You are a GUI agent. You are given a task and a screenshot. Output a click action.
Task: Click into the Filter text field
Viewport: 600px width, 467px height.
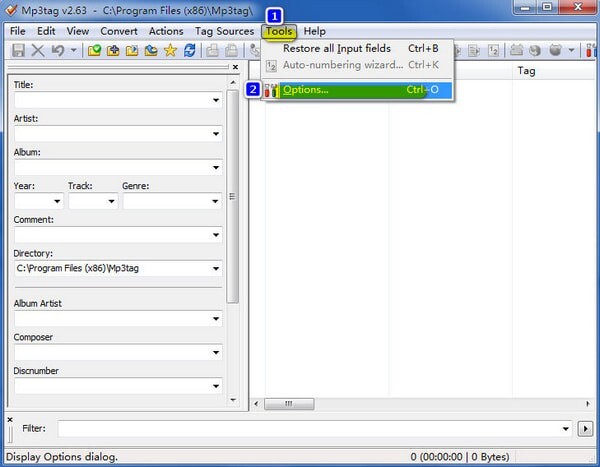tap(309, 429)
